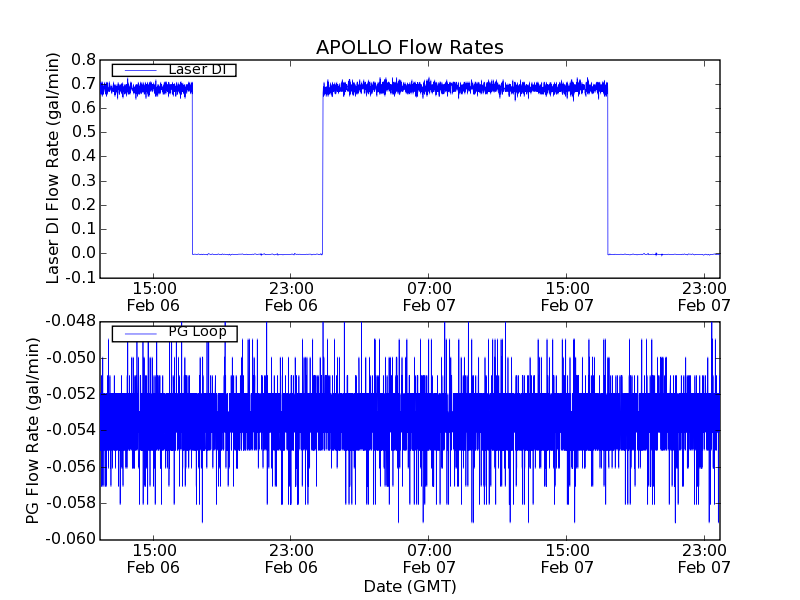Viewport: 800px width, 600px height.
Task: Select the -0.060 tick label on bottom plot
Action: point(70,539)
